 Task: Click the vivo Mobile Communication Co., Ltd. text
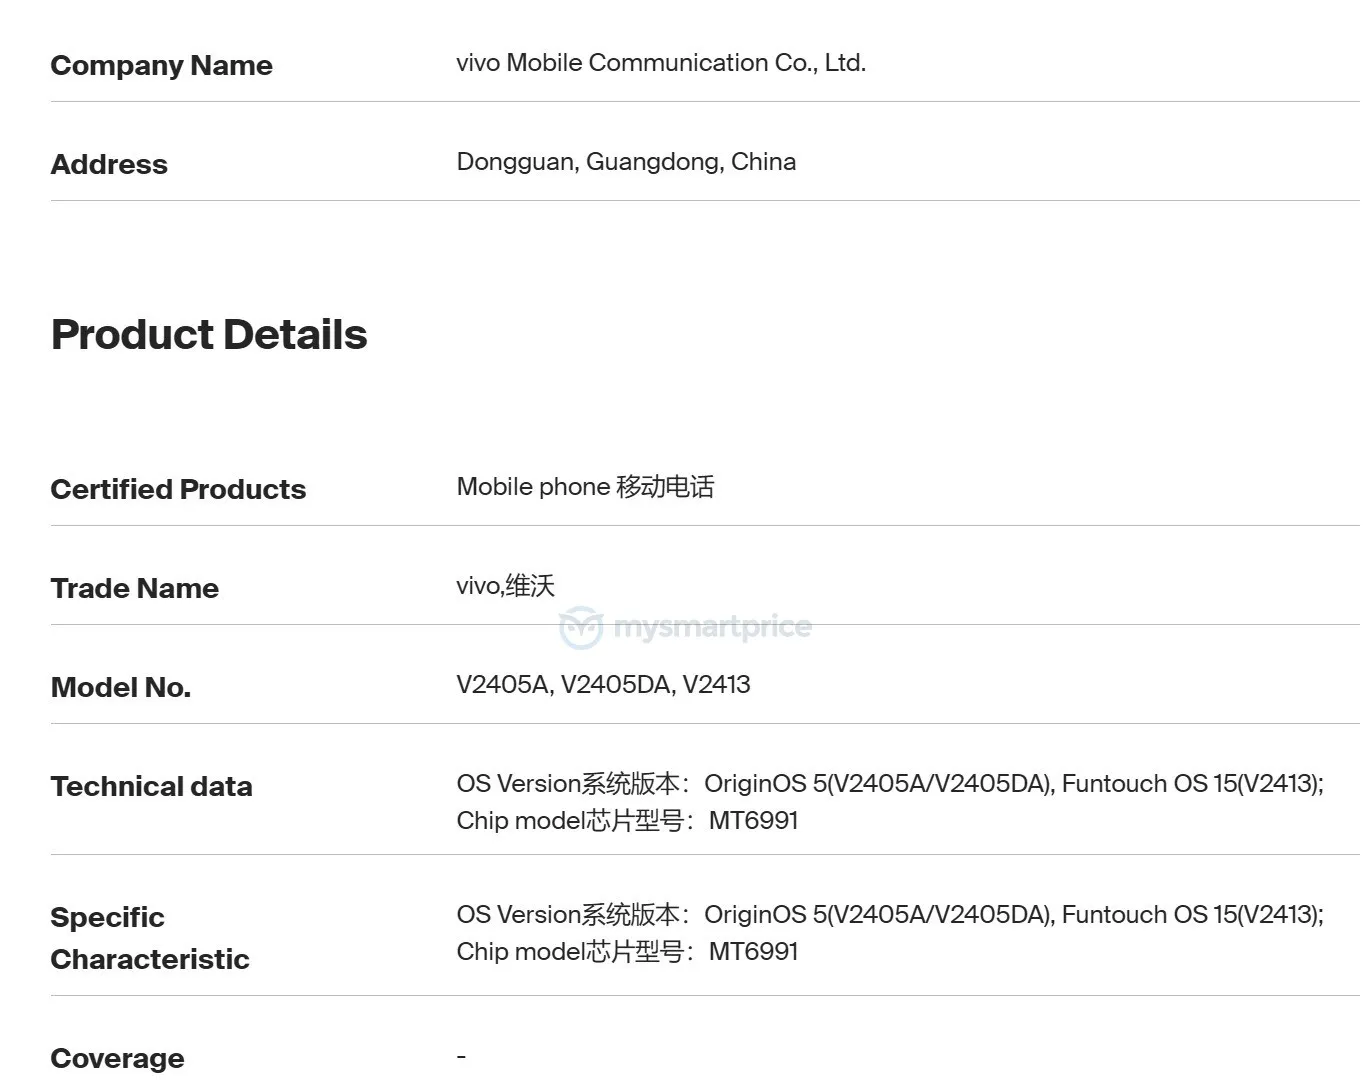pos(661,63)
